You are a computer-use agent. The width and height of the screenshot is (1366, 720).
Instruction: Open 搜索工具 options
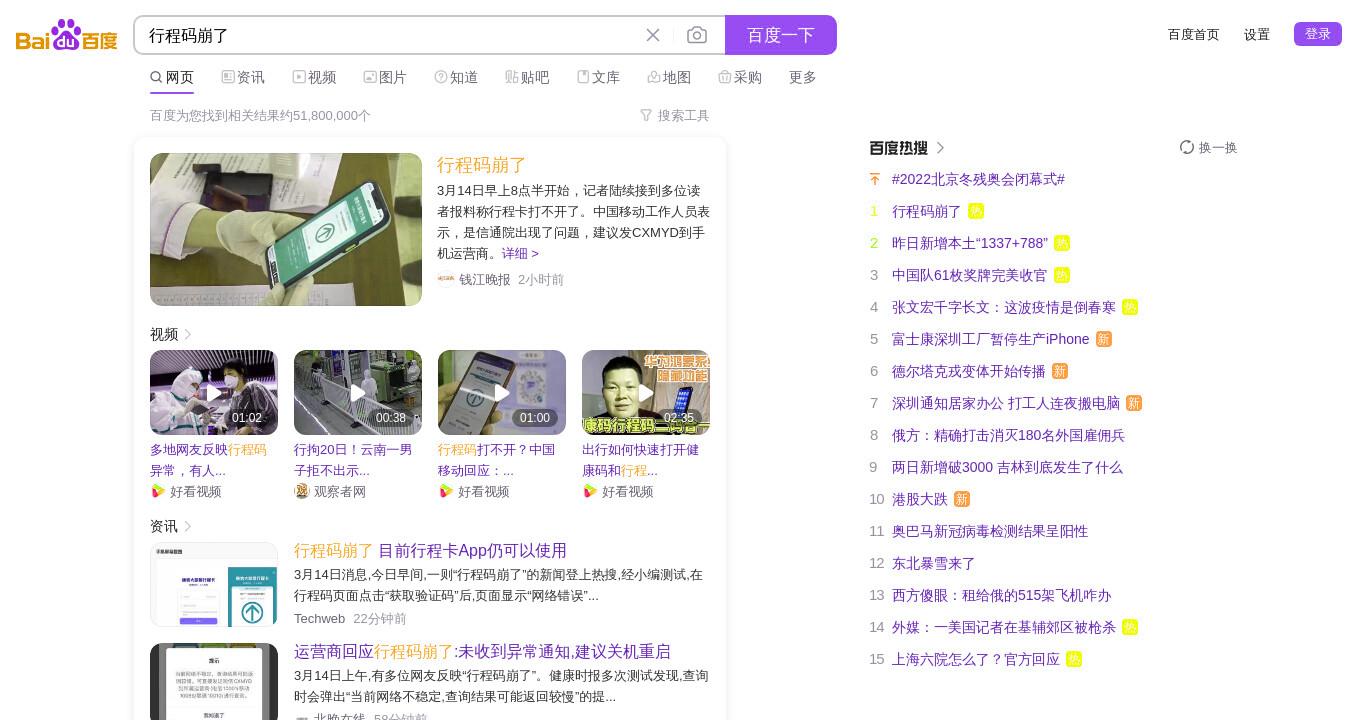pos(675,115)
